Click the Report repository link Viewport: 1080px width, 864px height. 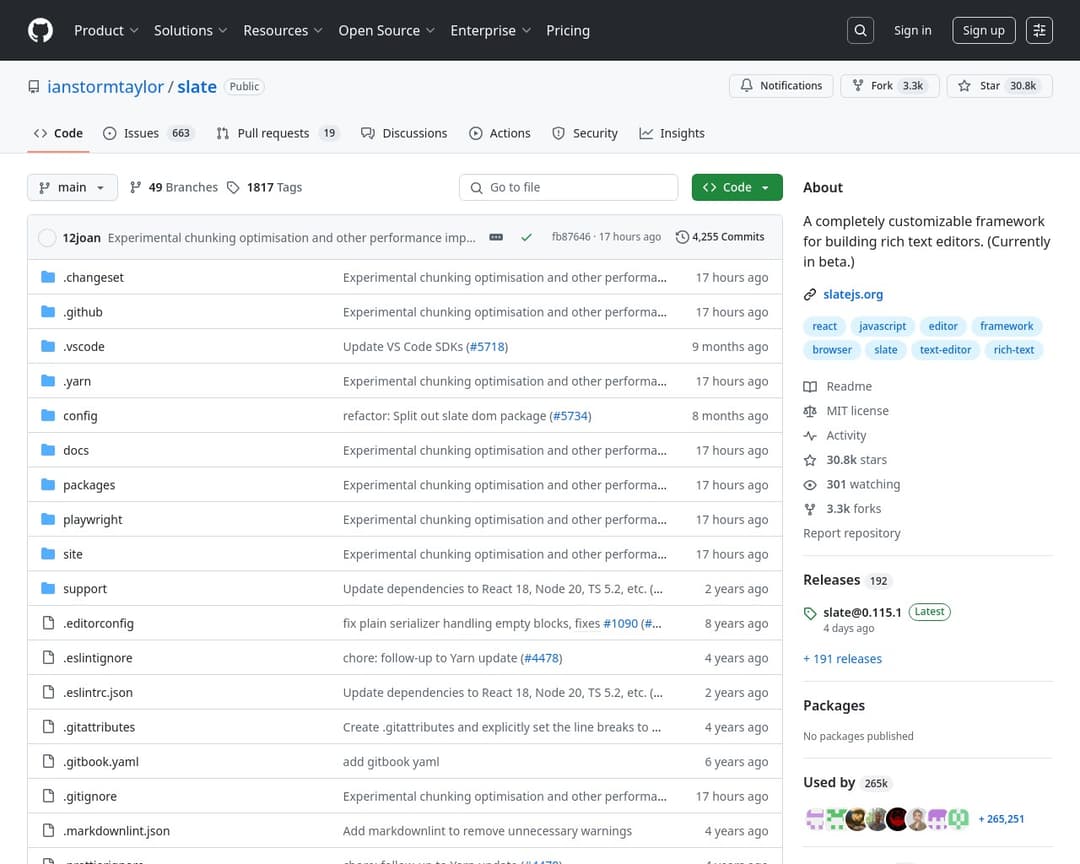coord(851,533)
